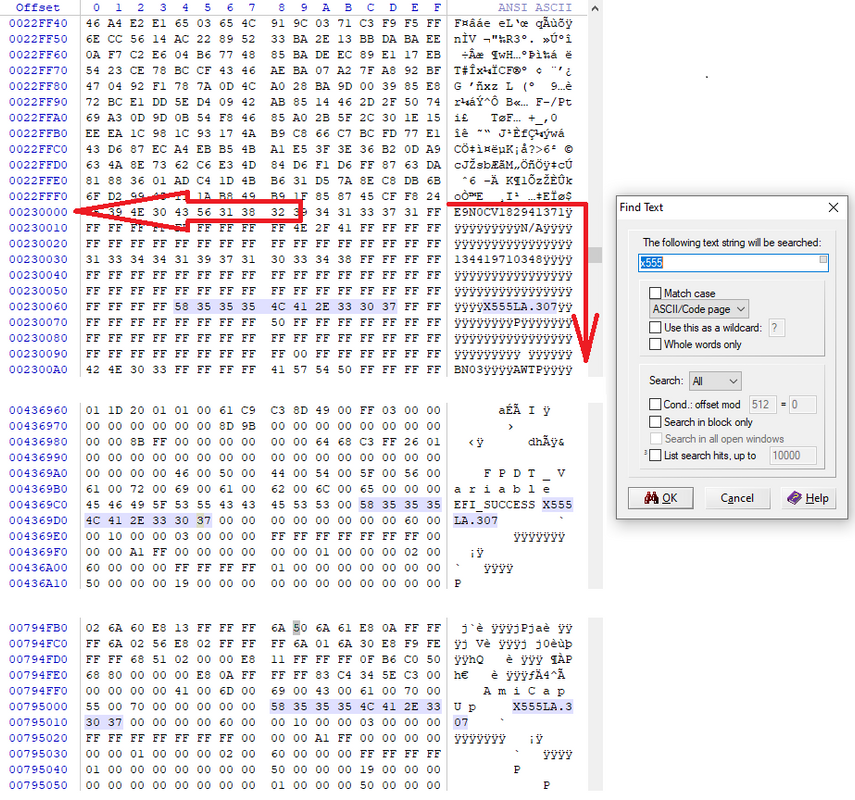Click the small icon inside the search string field
This screenshot has width=855, height=800.
coord(823,260)
